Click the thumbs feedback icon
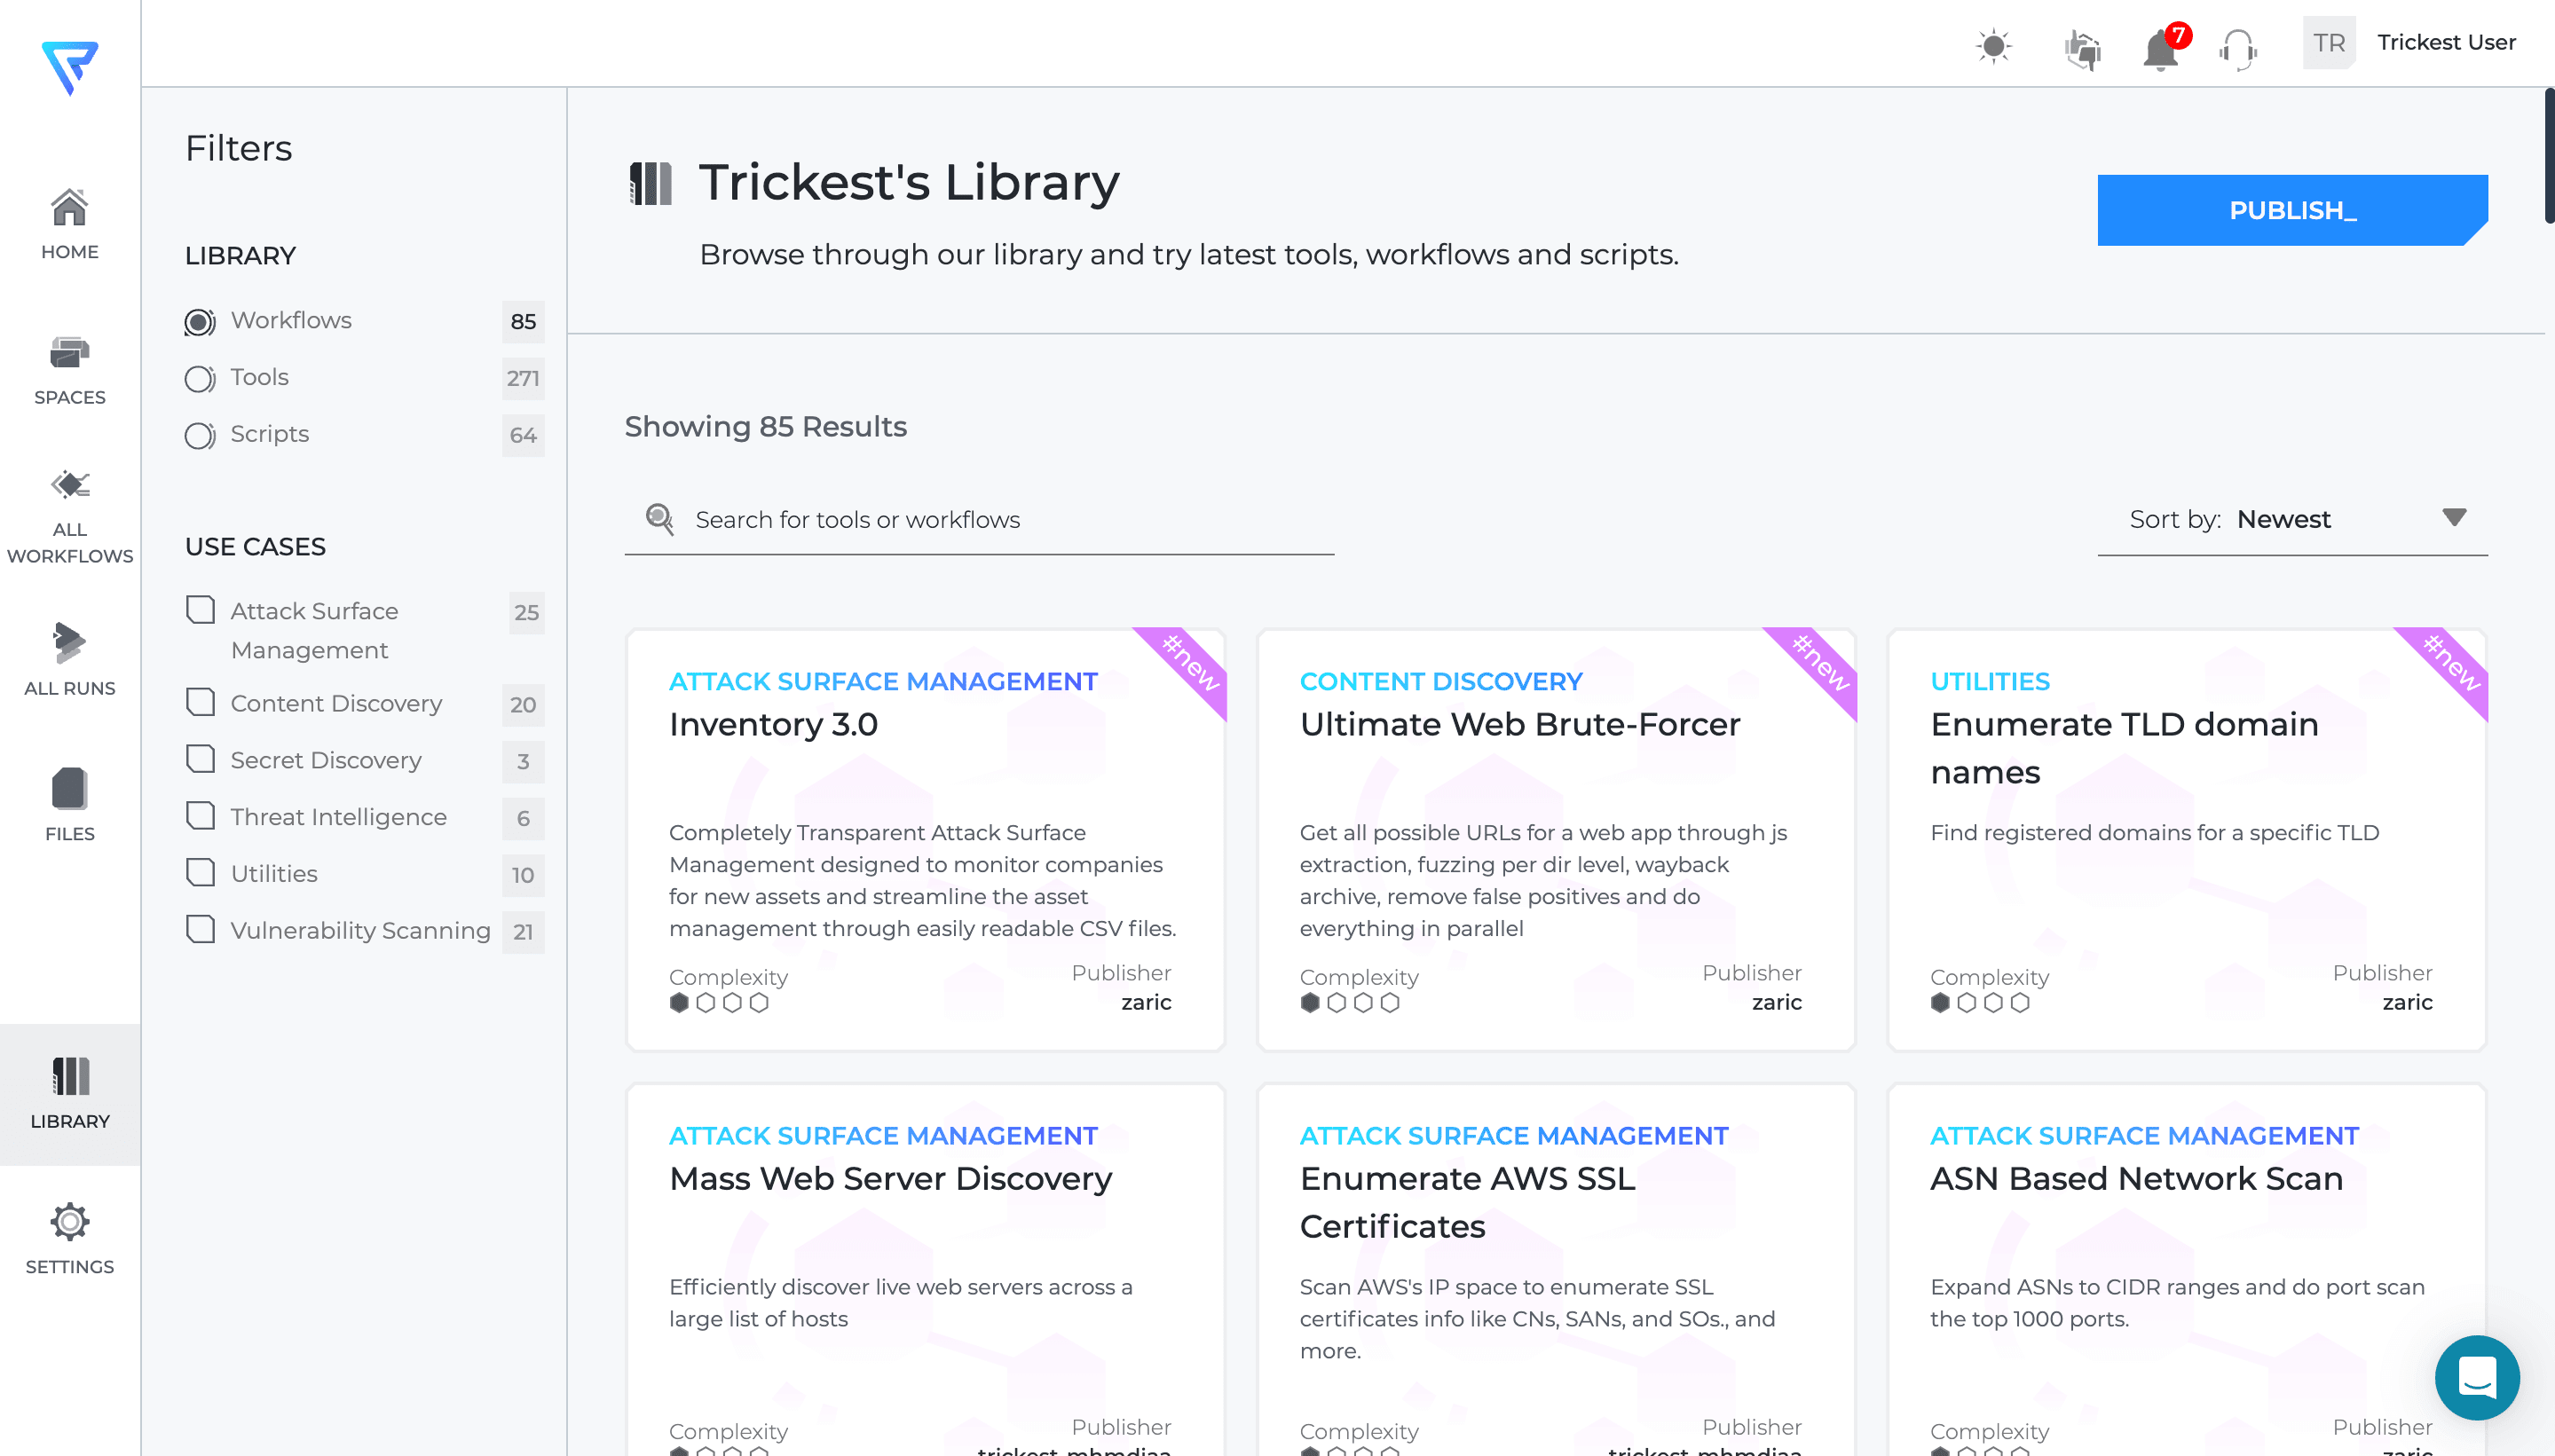The width and height of the screenshot is (2555, 1456). tap(2083, 48)
